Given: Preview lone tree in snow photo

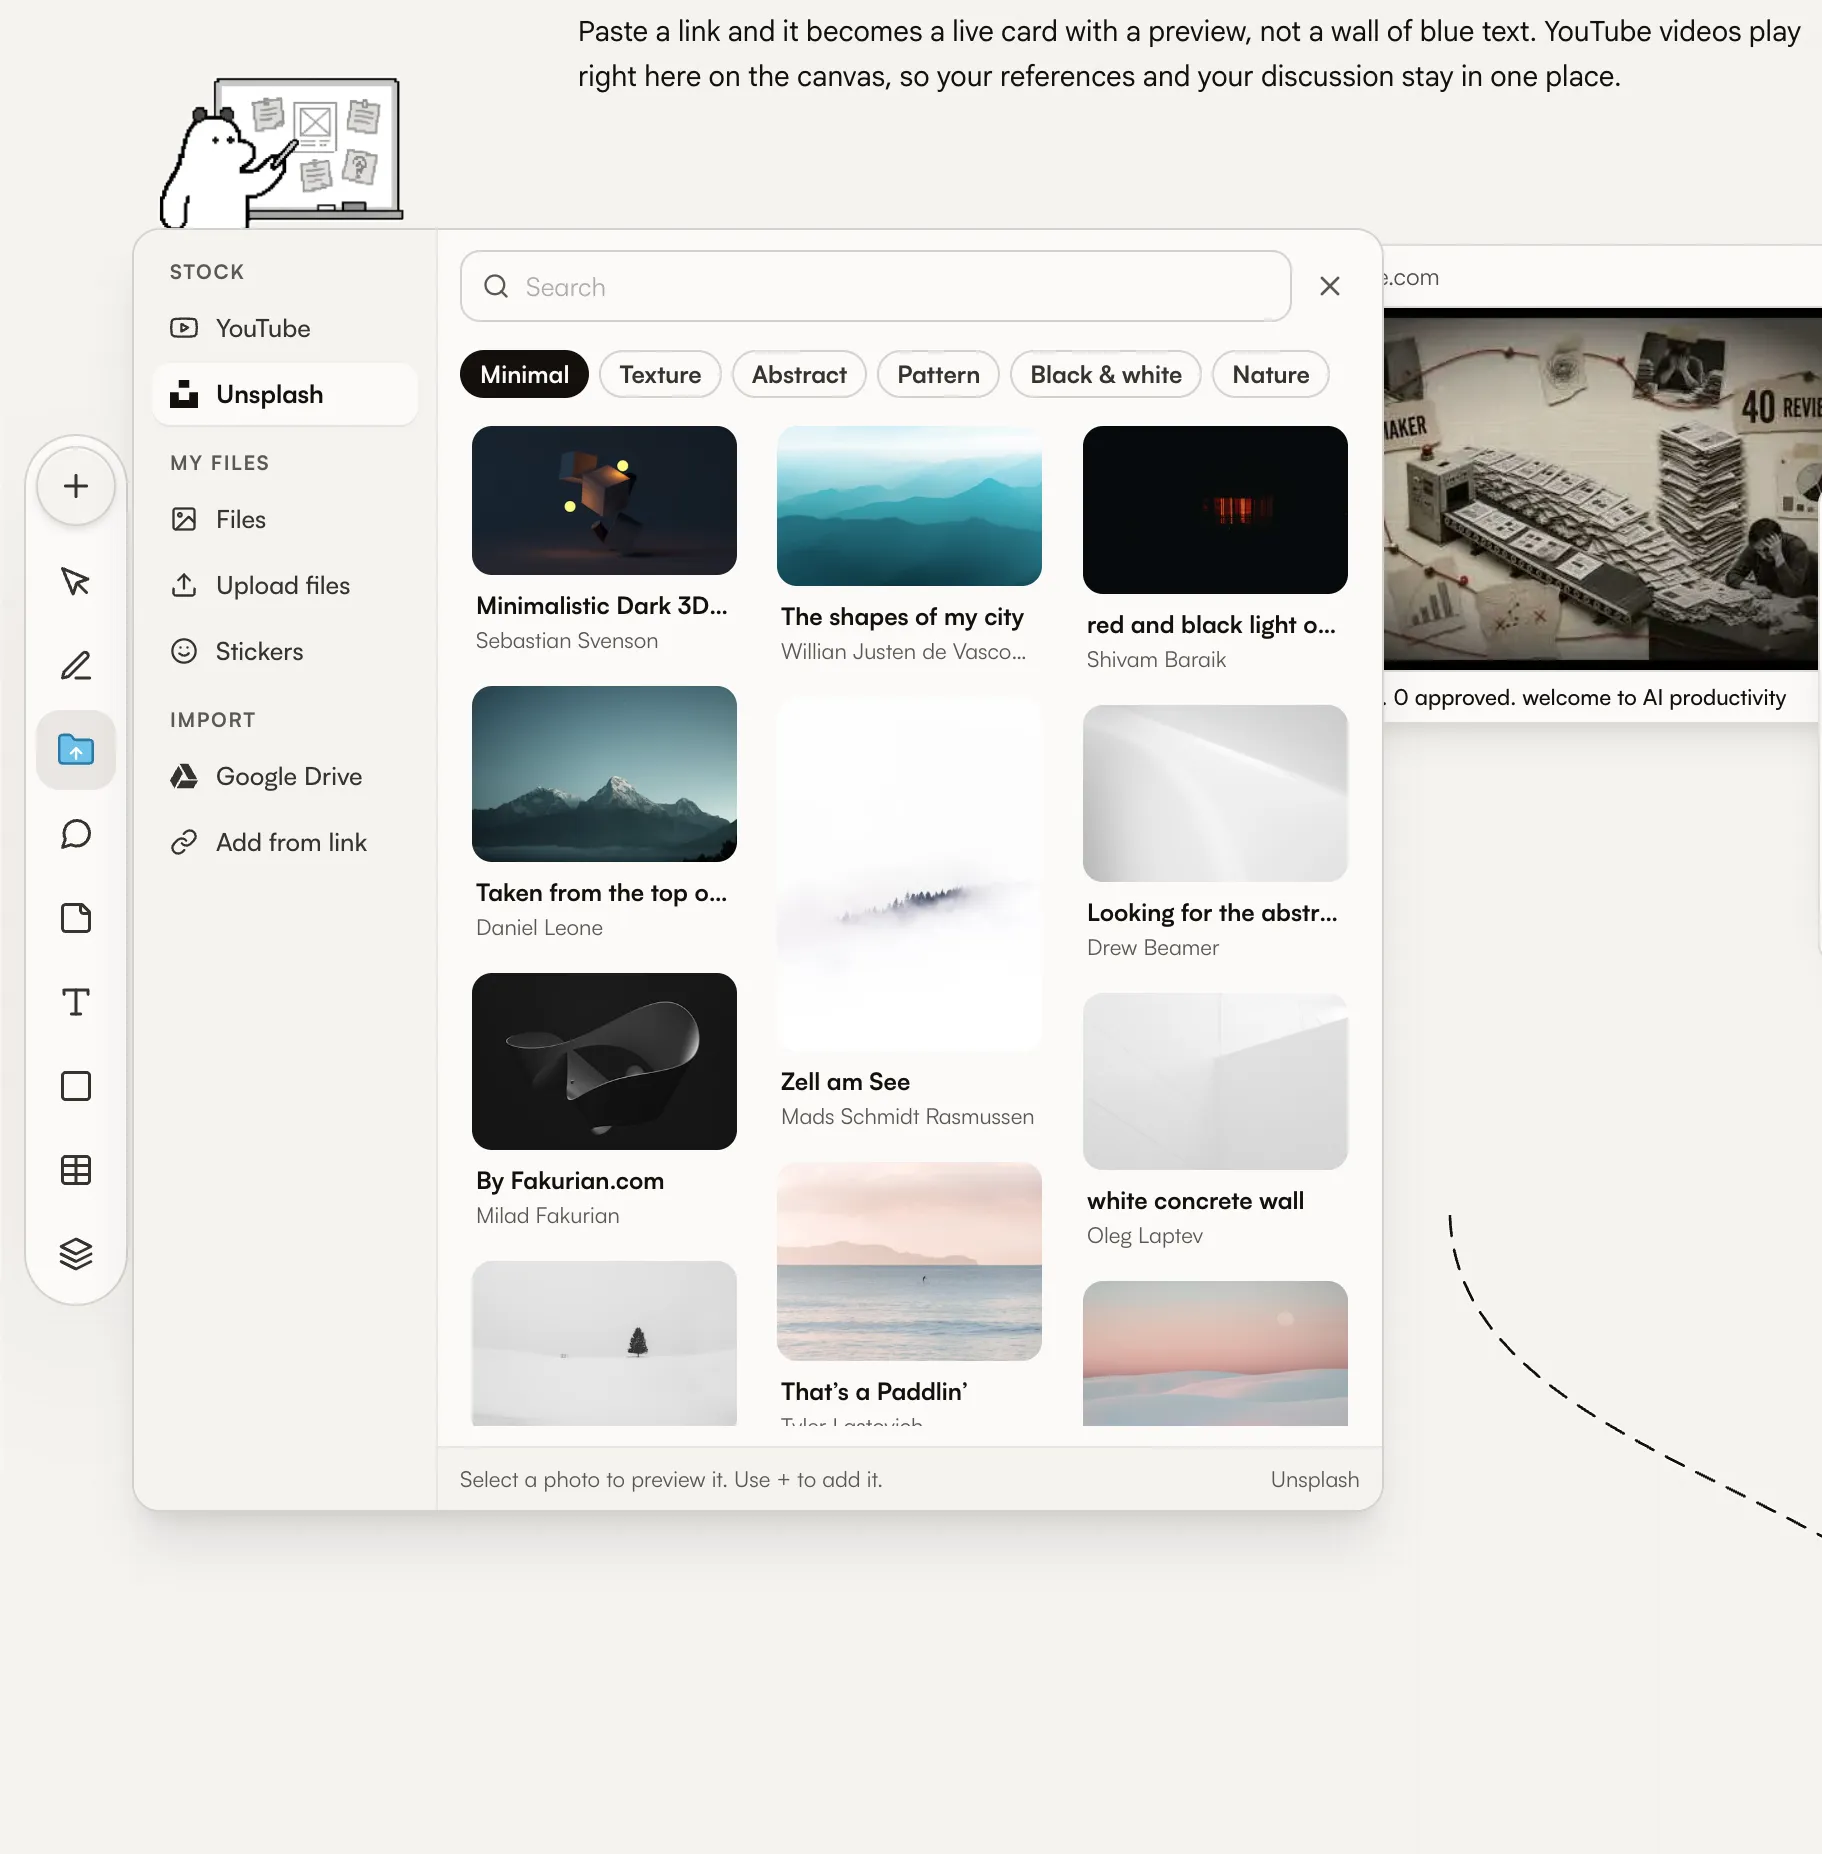Looking at the screenshot, I should [604, 1343].
